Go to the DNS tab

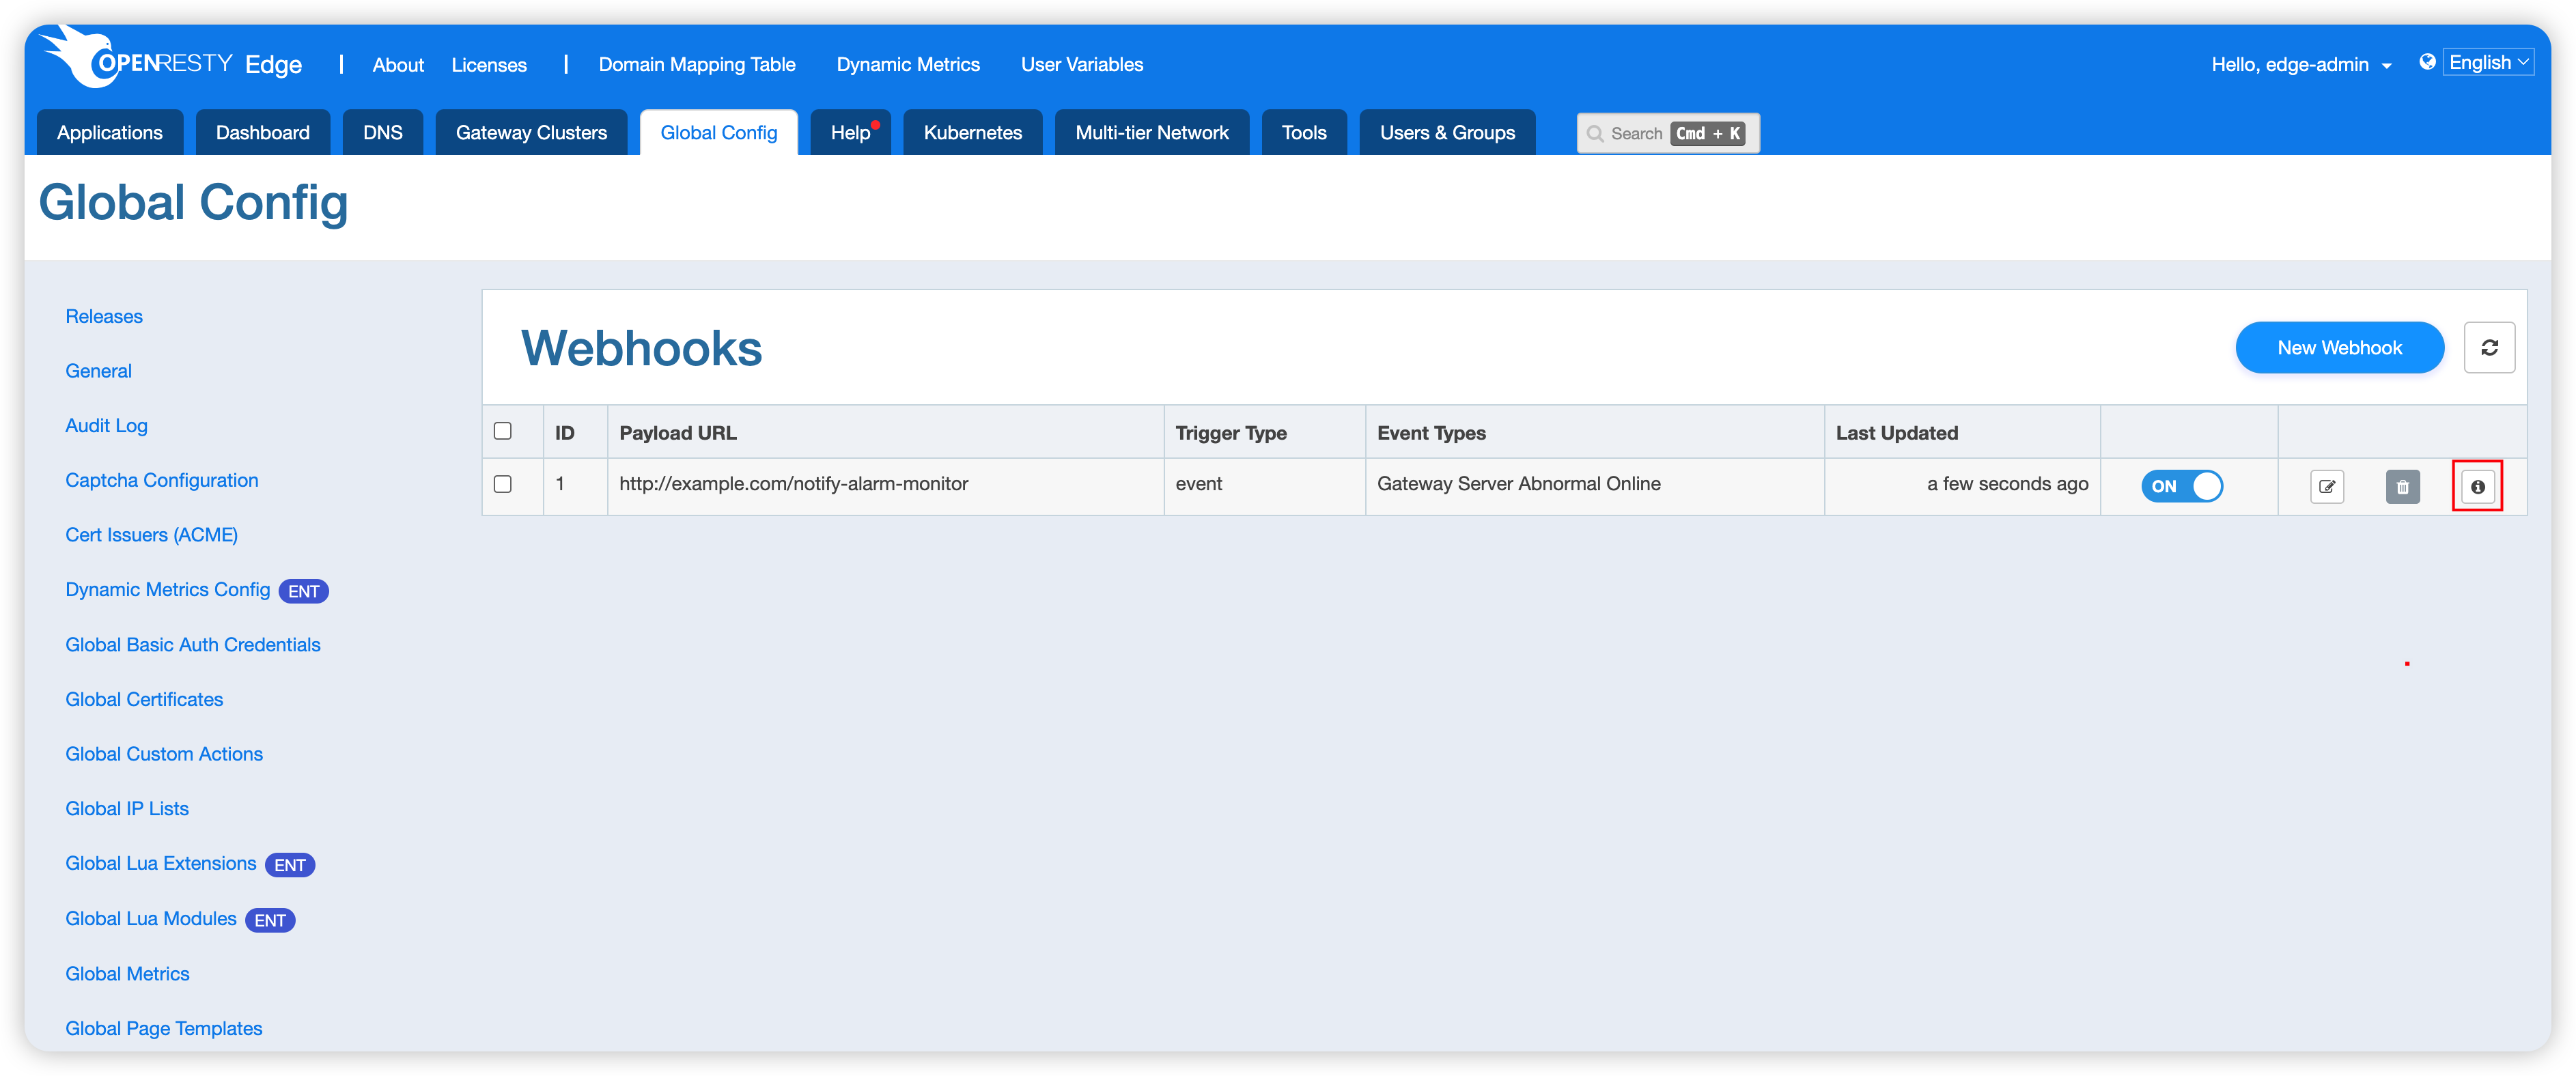click(x=383, y=132)
